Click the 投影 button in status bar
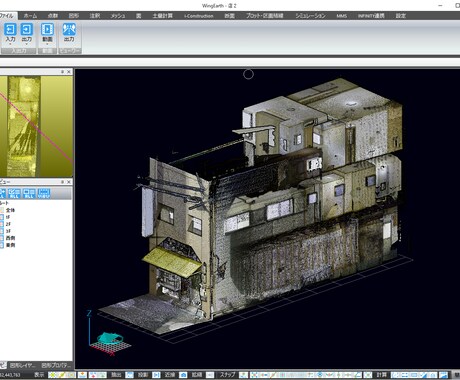Viewport: 460px width, 380px height. point(143,375)
